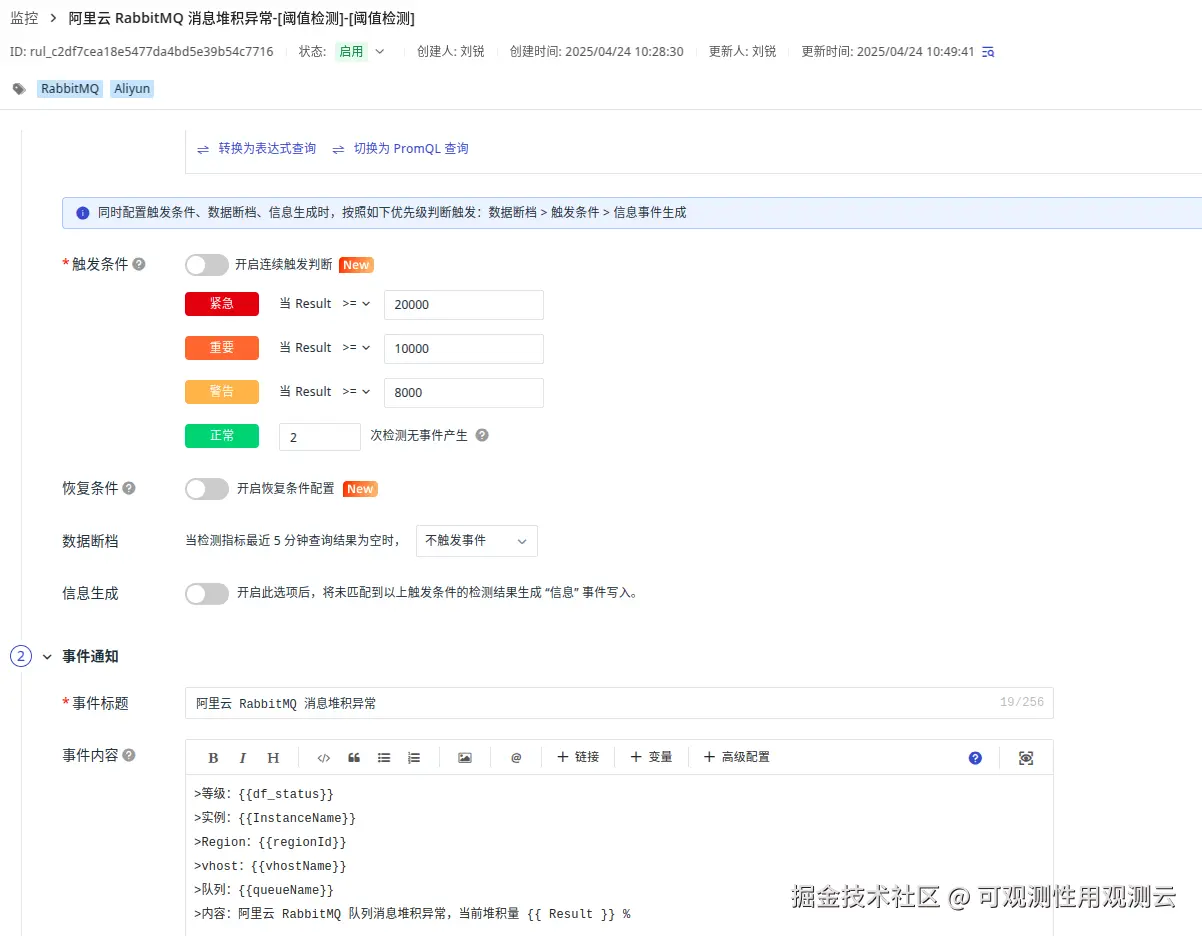Insert a numbered list
Image resolution: width=1202 pixels, height=936 pixels.
414,758
